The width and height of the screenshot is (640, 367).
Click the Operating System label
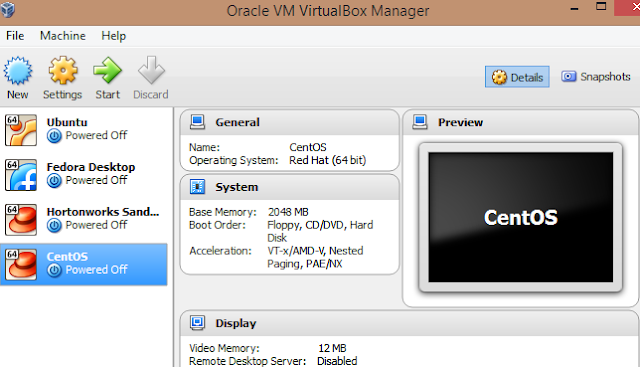pyautogui.click(x=233, y=160)
